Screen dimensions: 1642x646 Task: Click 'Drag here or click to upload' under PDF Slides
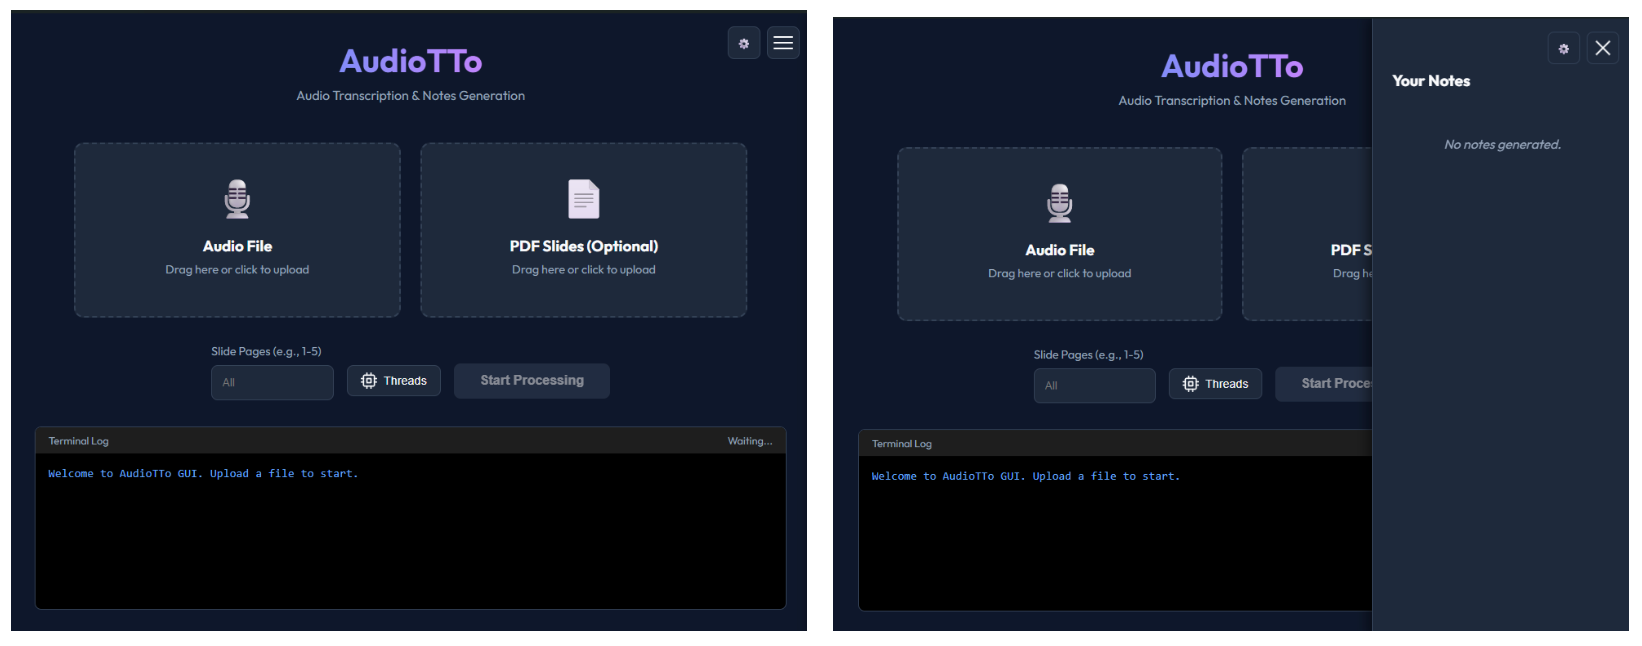[x=583, y=270]
